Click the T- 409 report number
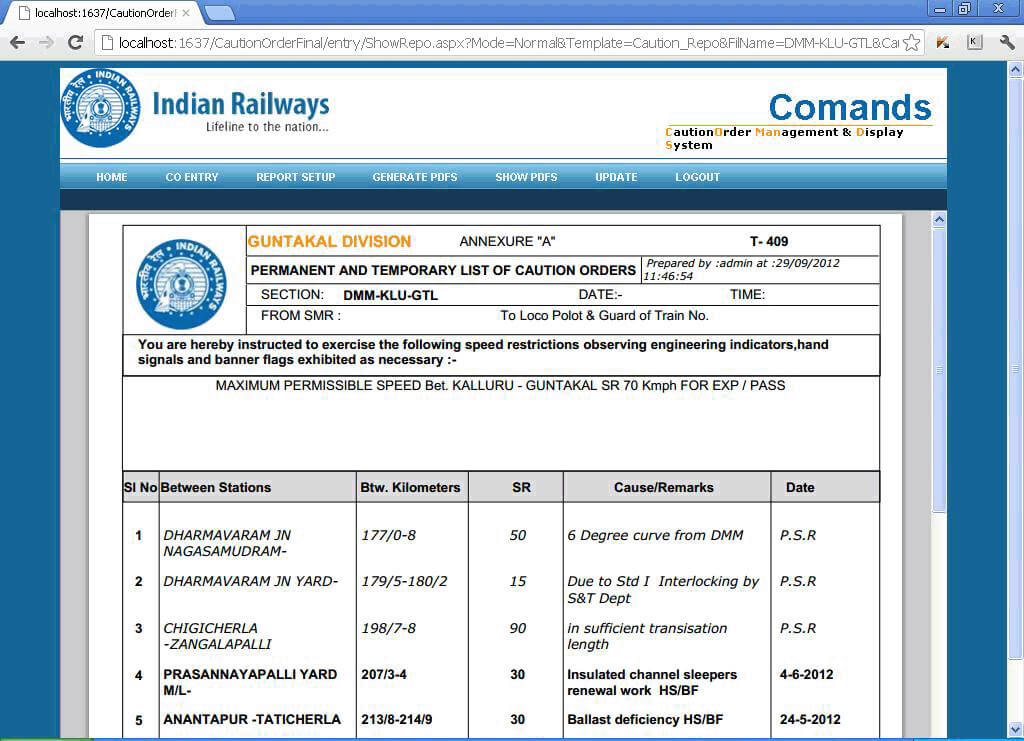Image resolution: width=1024 pixels, height=741 pixels. [769, 242]
